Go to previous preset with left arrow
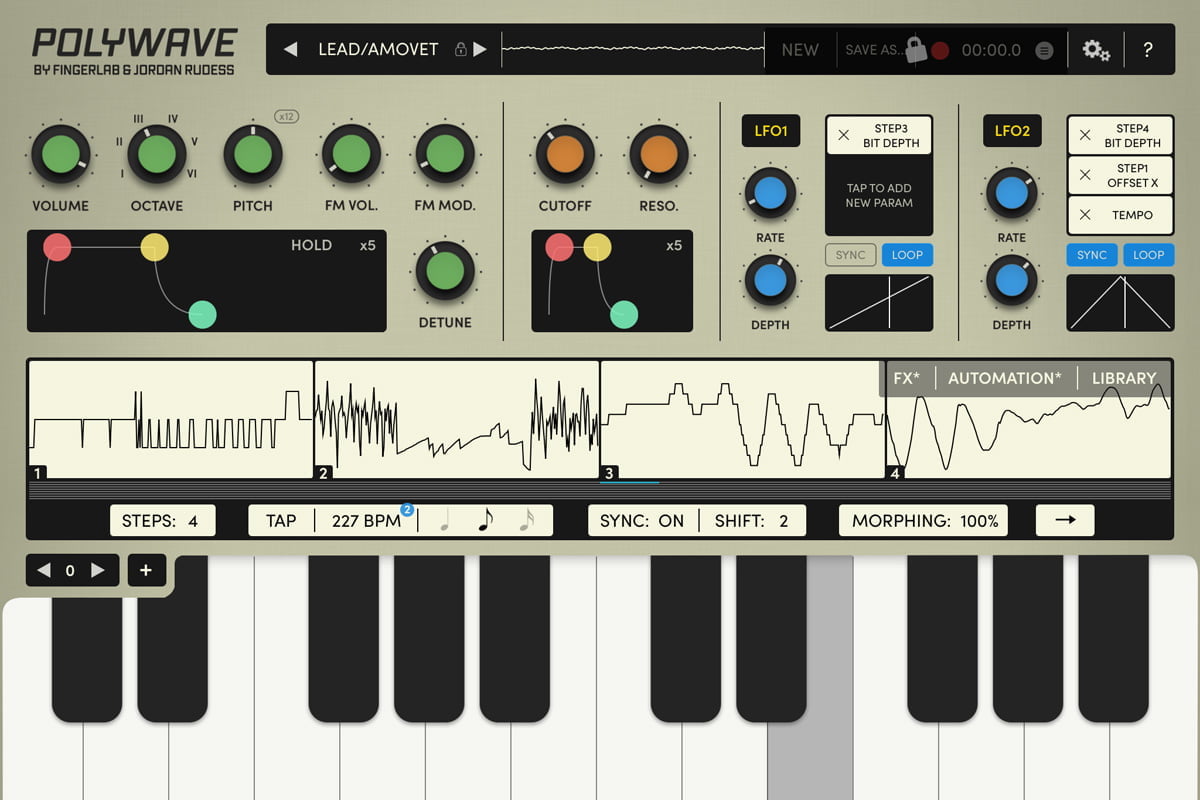The height and width of the screenshot is (800, 1200). 290,49
